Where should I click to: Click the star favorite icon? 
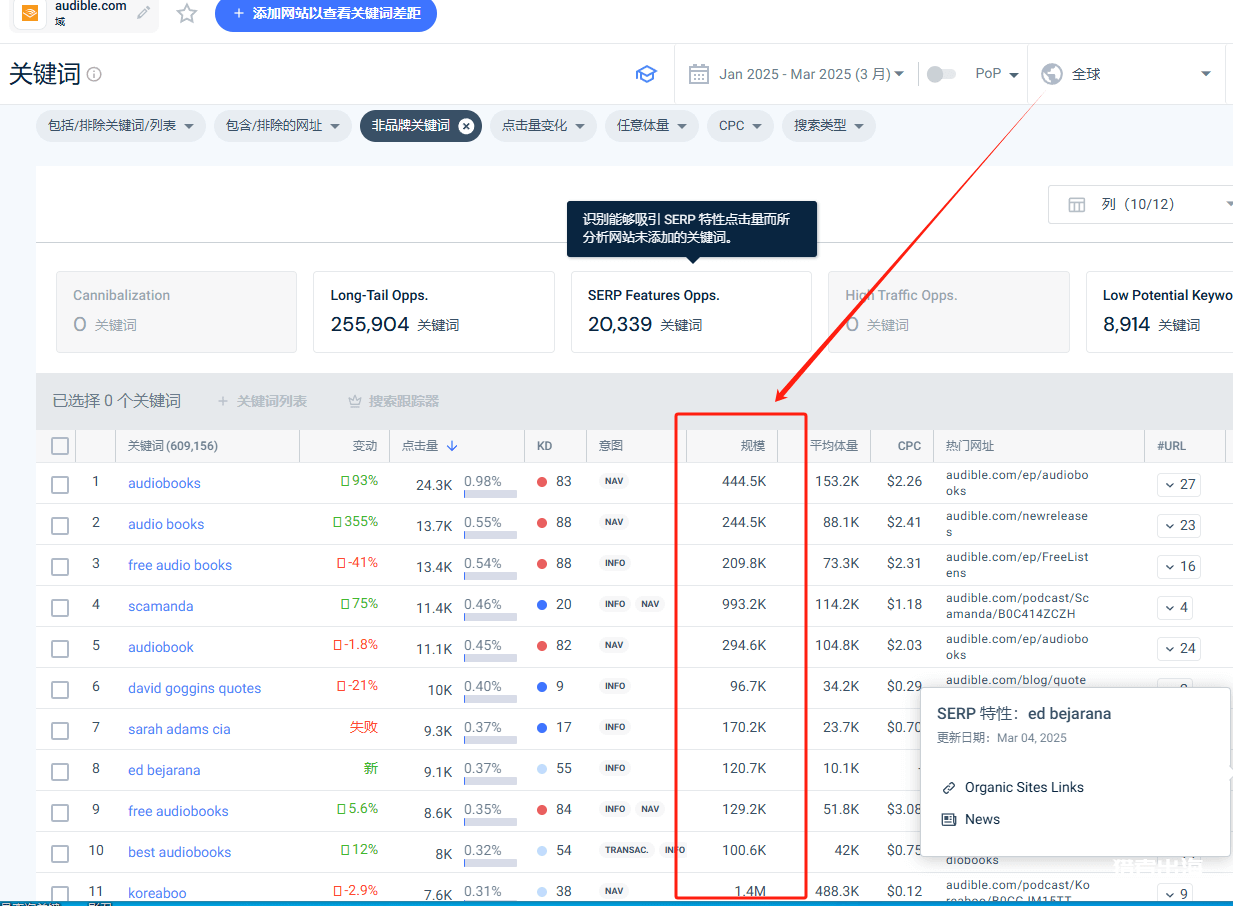pos(186,13)
